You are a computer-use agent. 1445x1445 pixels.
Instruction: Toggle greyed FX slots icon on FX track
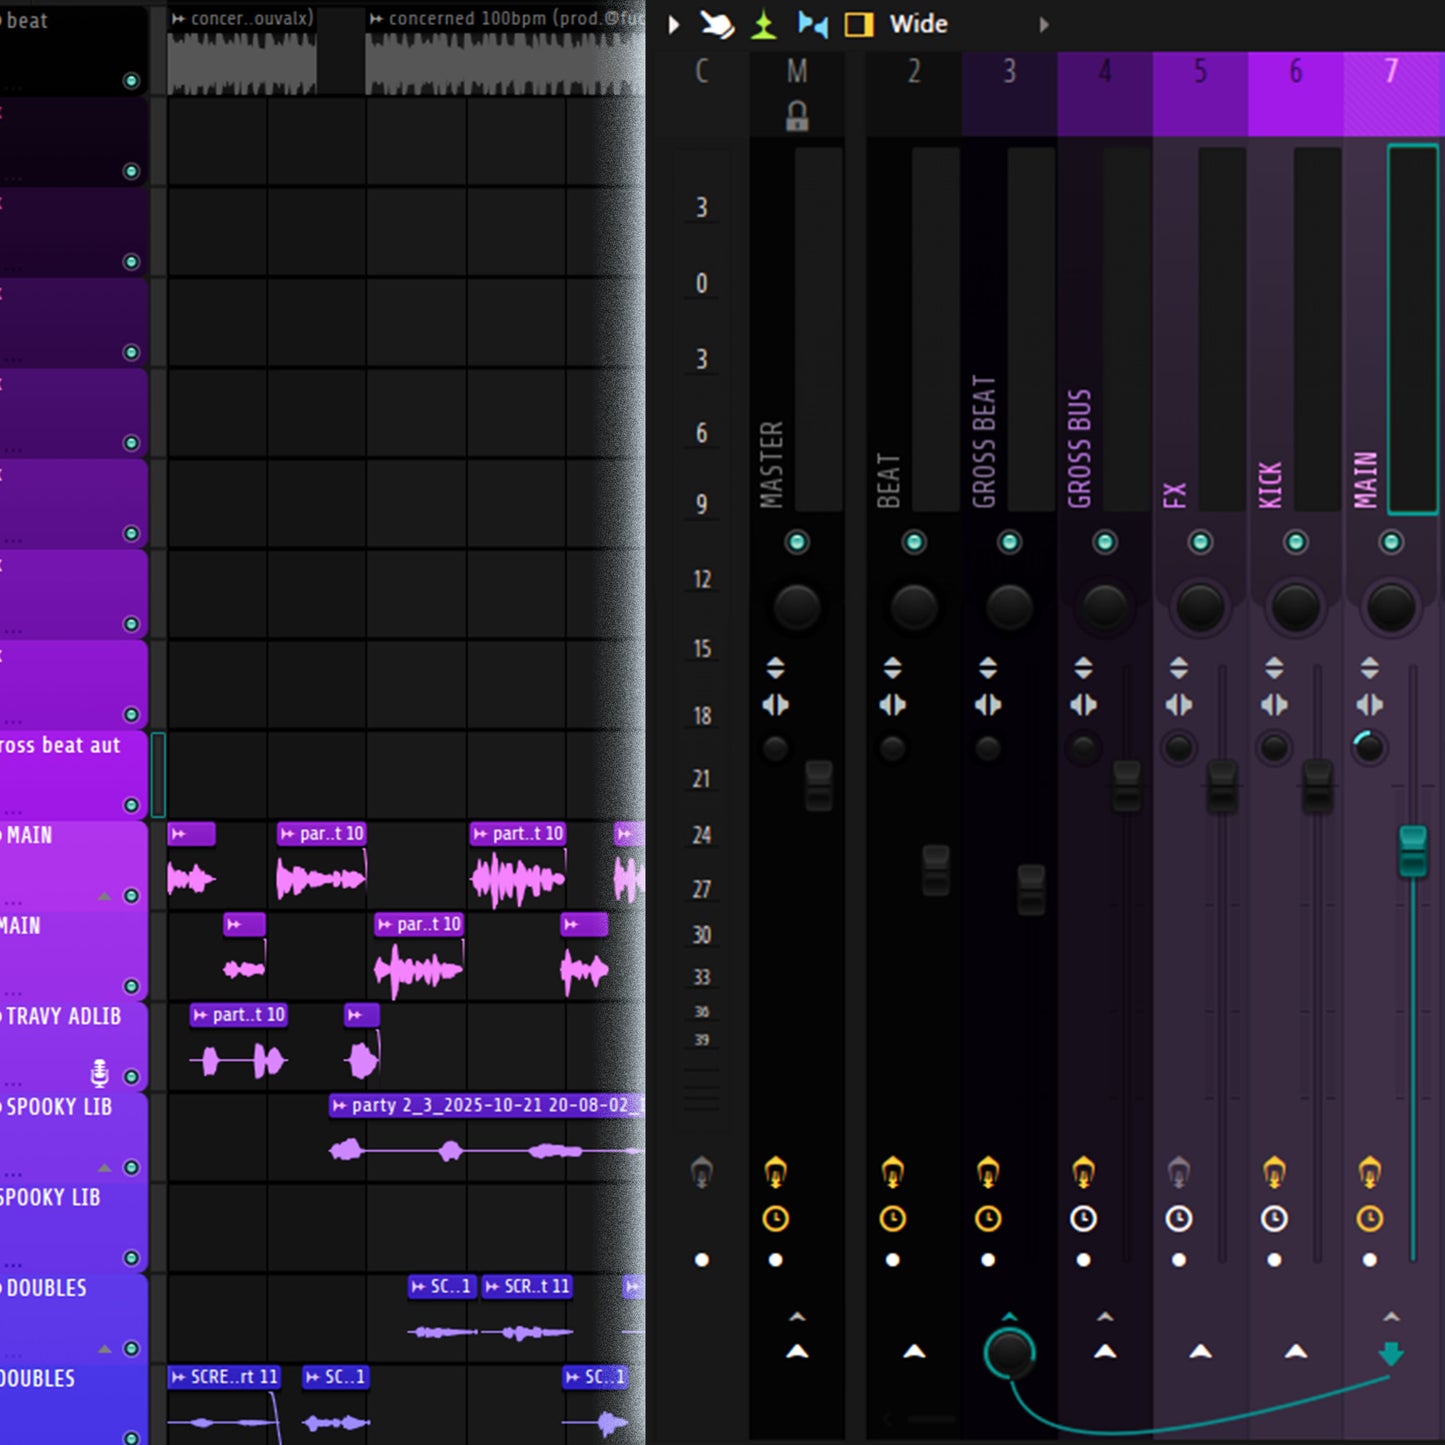pos(1179,1171)
